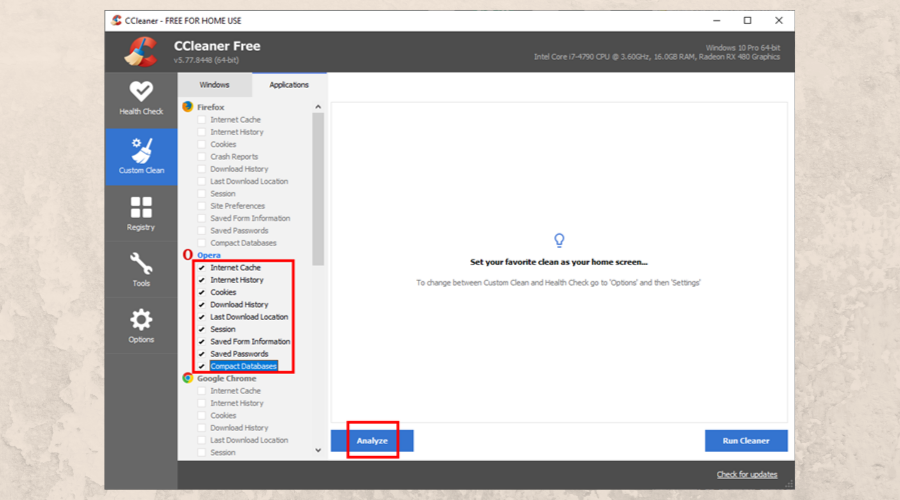Click the lightbulb tip icon

click(559, 240)
